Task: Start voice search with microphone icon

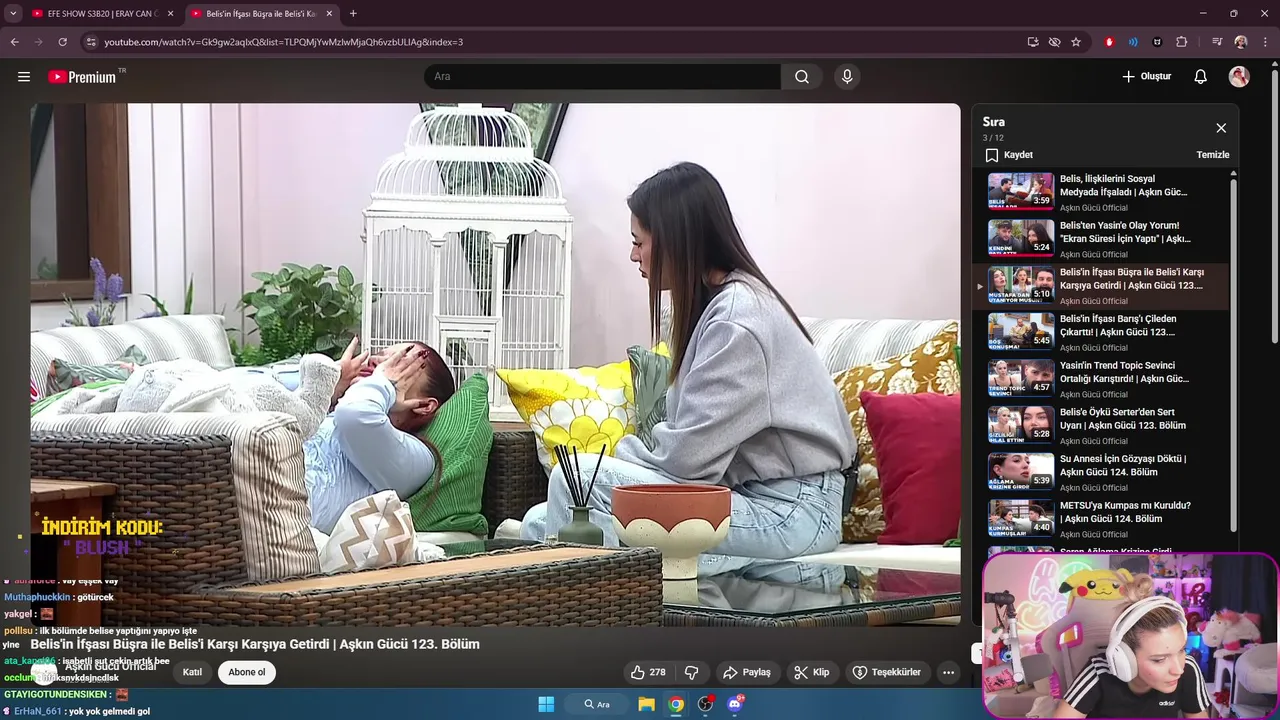Action: click(847, 77)
